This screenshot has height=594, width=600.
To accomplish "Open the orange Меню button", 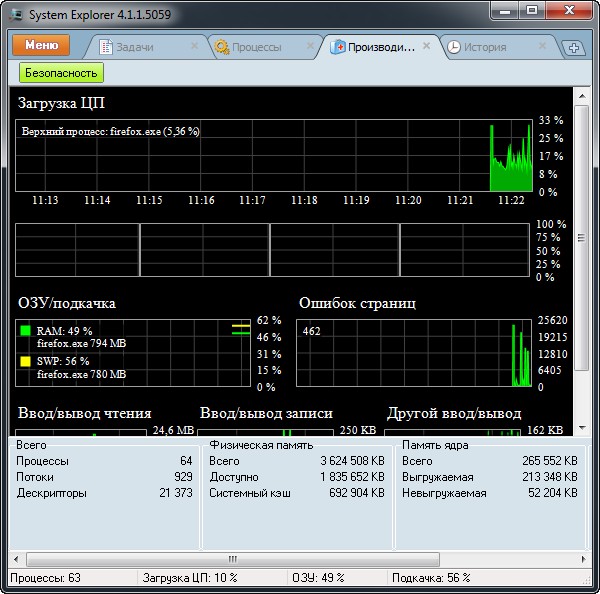I will pyautogui.click(x=41, y=45).
